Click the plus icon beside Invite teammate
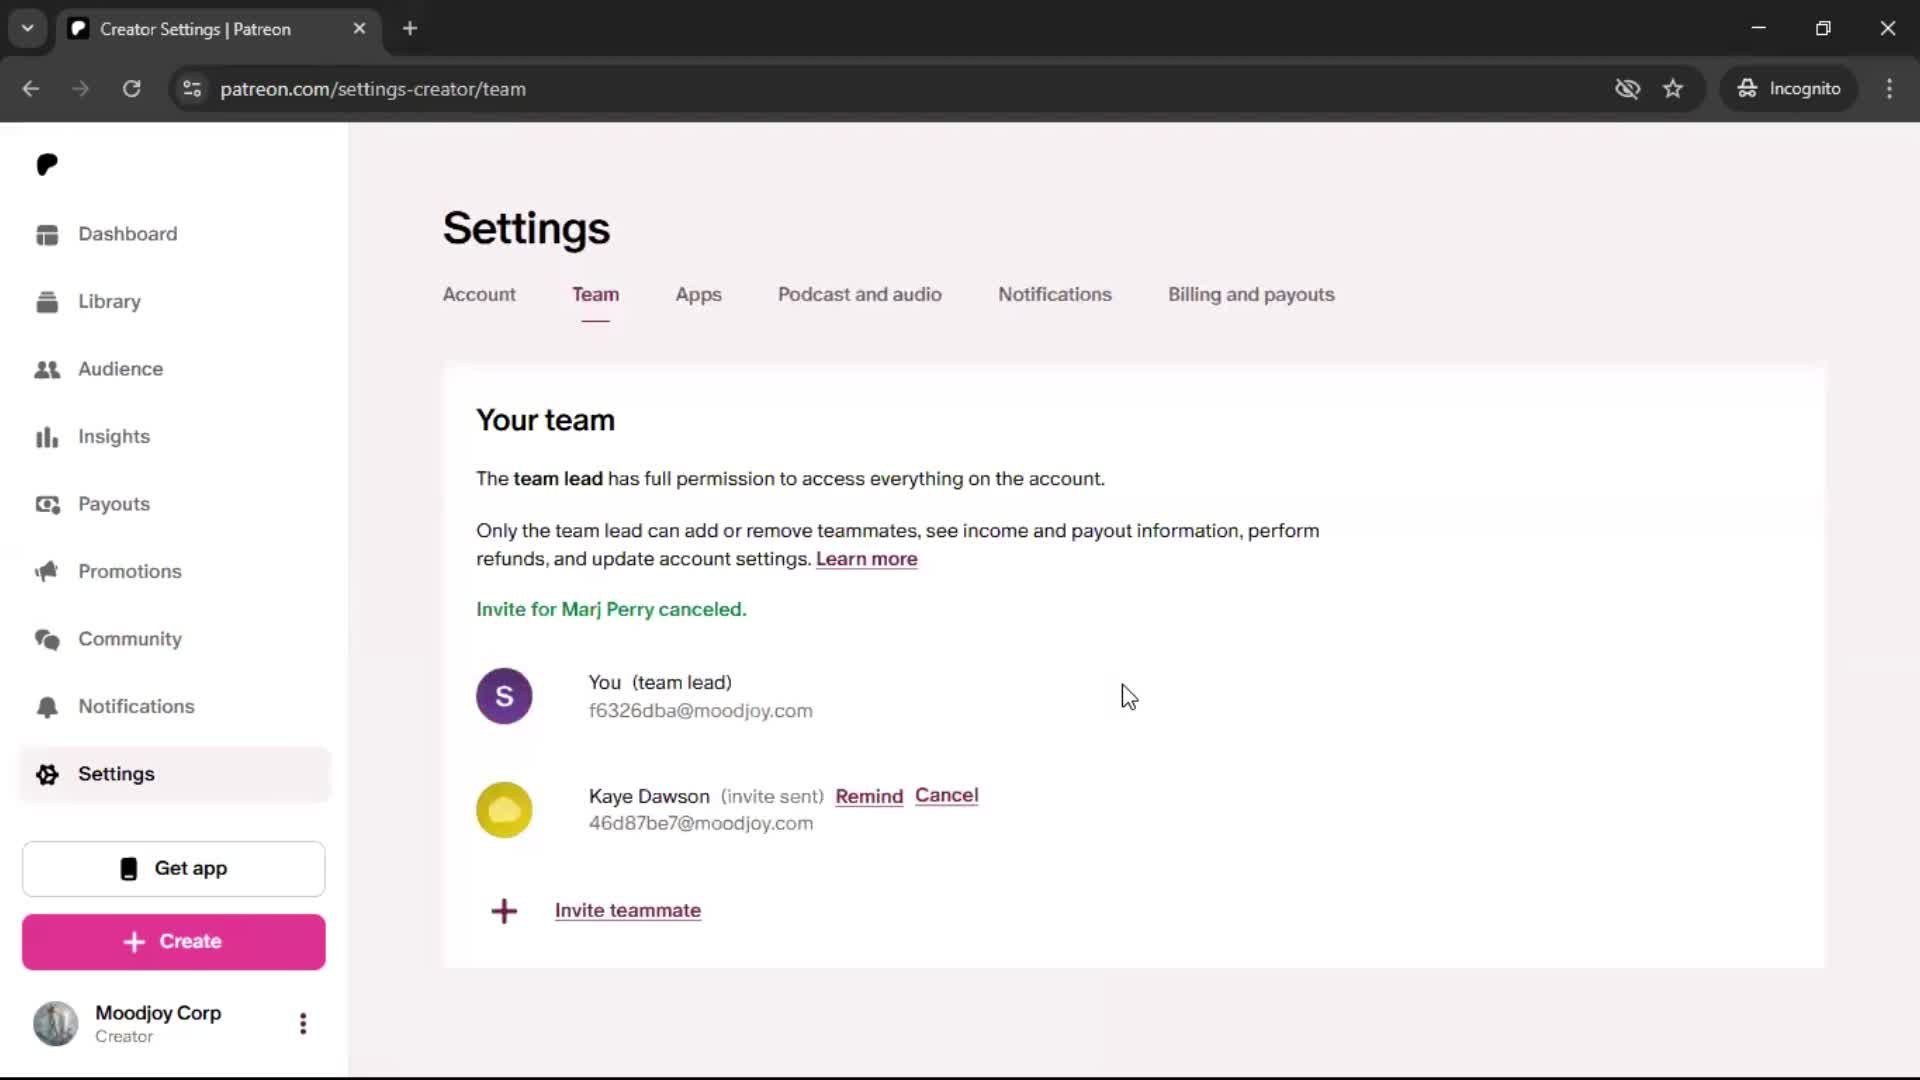This screenshot has width=1920, height=1080. click(x=504, y=911)
